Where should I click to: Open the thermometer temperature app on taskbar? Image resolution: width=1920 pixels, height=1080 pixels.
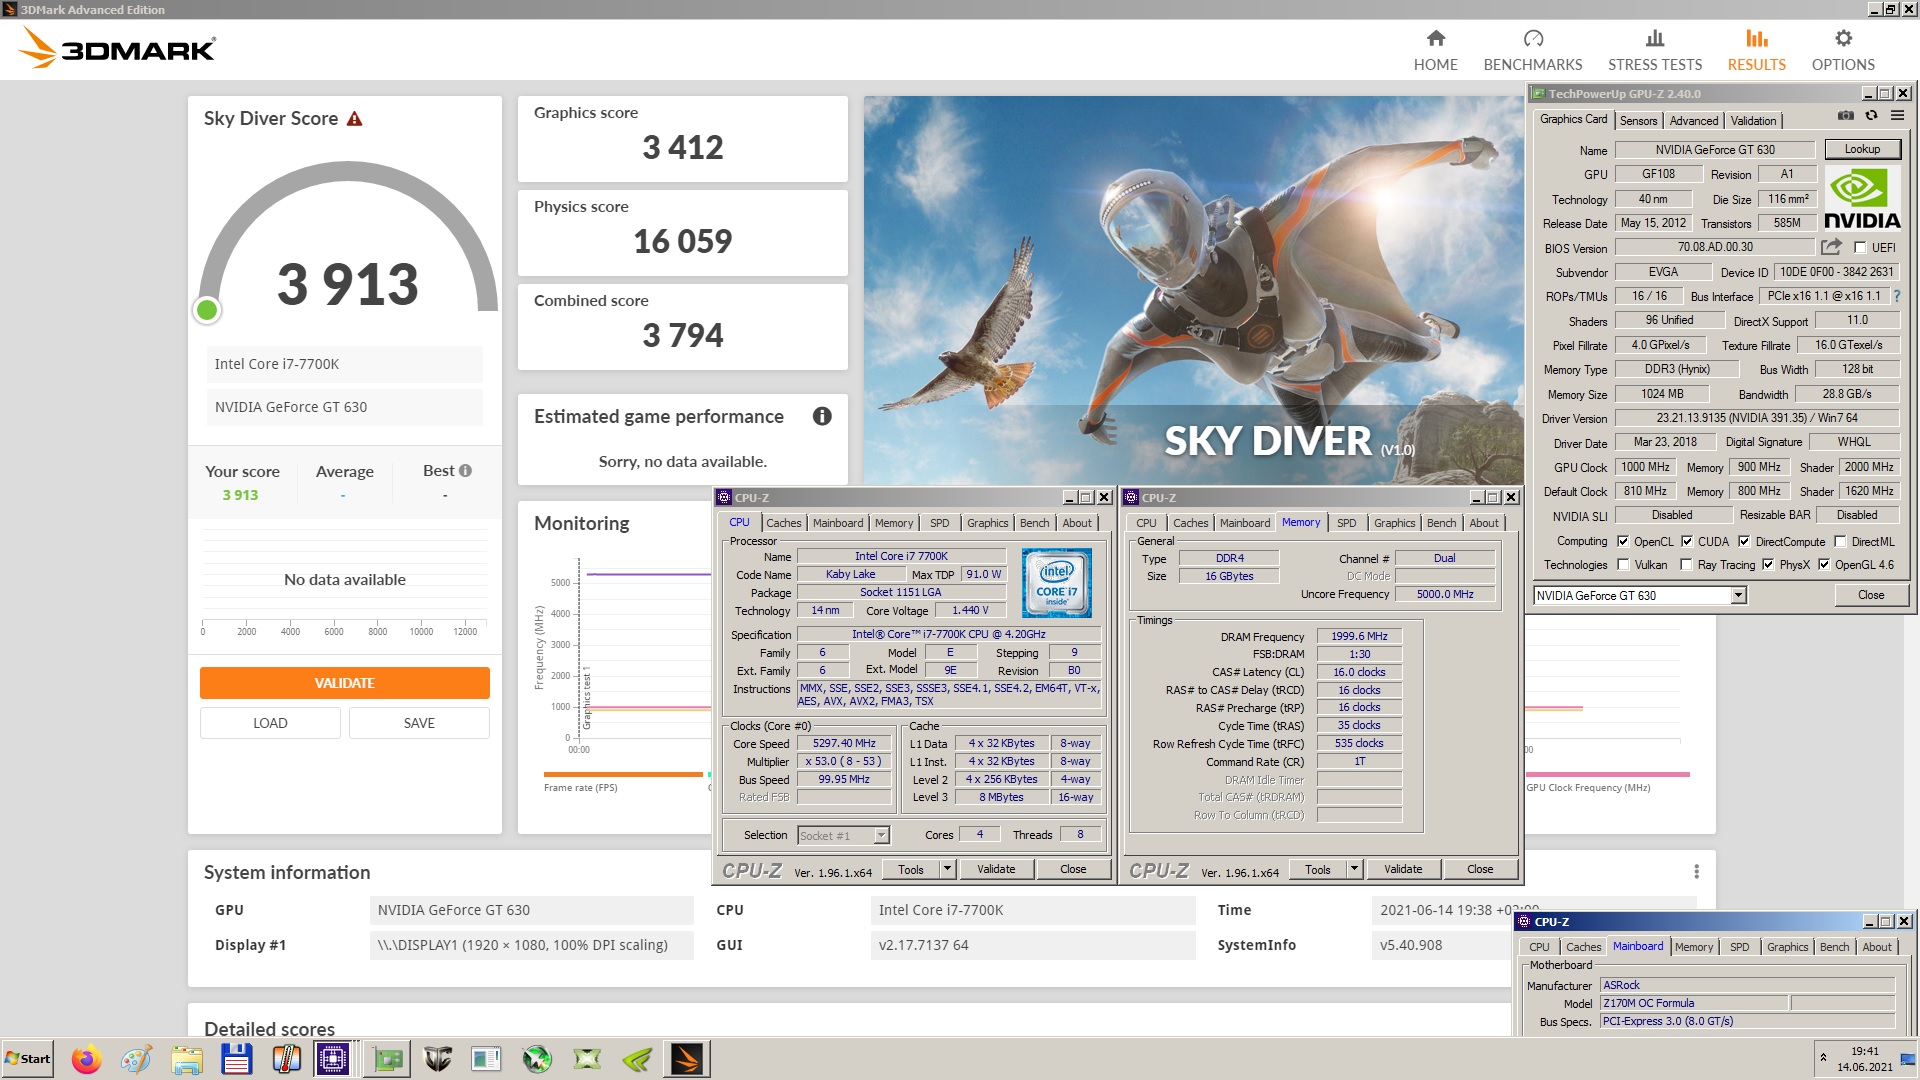(286, 1059)
